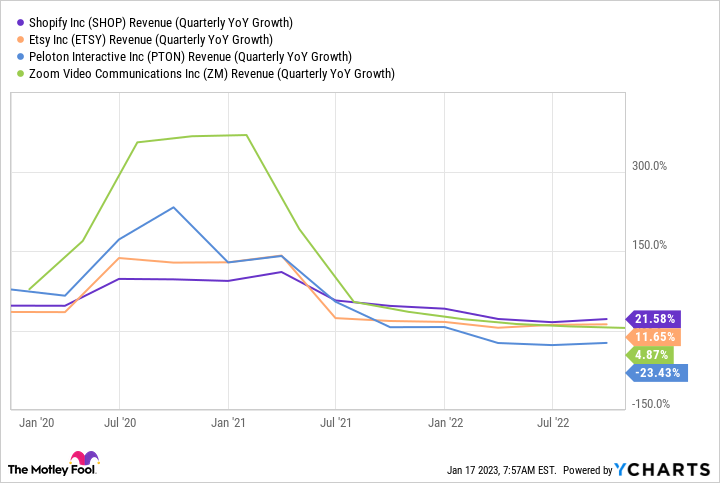This screenshot has width=720, height=483.
Task: Select the Peloton Interactive Inc (PTON) legend text
Action: 191,56
